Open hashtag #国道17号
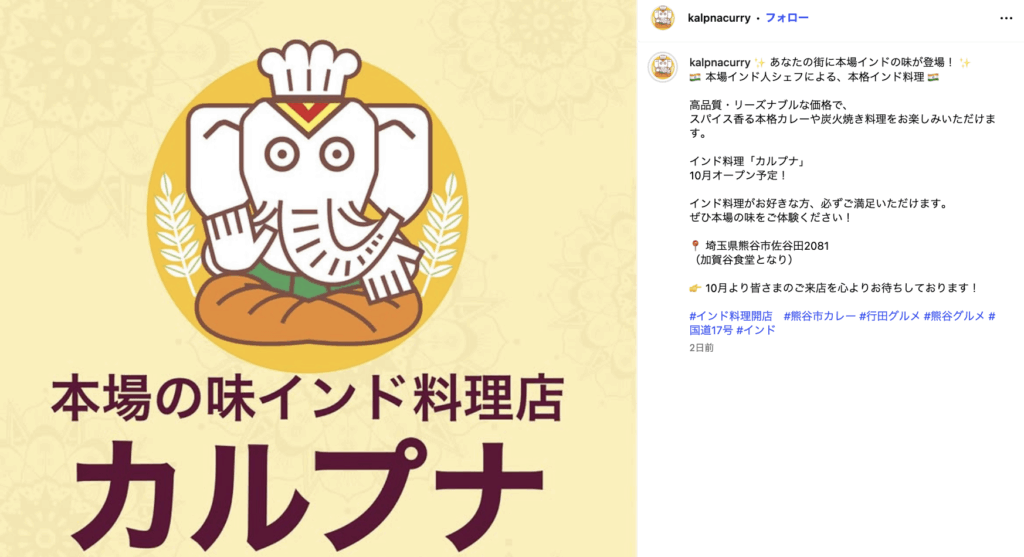1024x557 pixels. point(711,330)
